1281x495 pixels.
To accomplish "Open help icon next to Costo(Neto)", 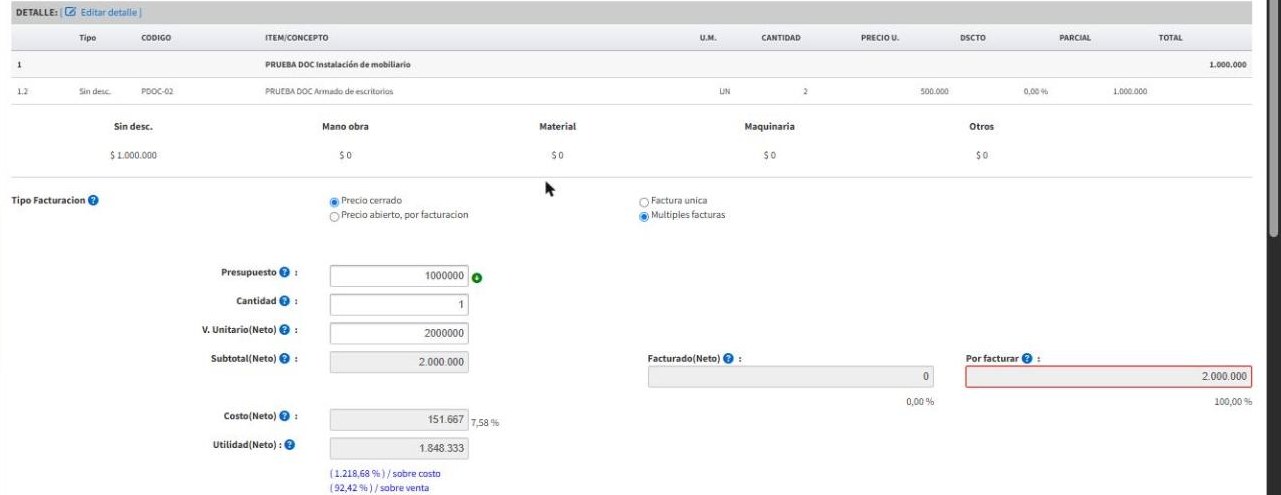I will 284,416.
